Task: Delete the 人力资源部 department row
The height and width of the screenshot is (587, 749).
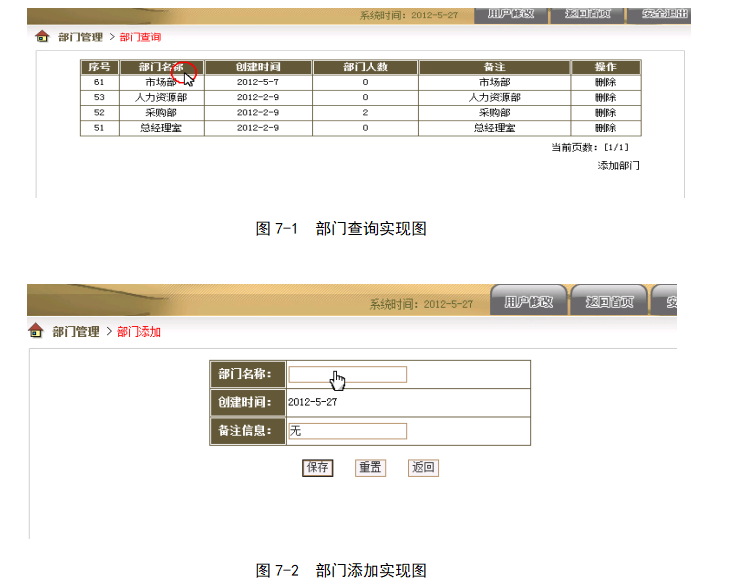Action: (605, 97)
